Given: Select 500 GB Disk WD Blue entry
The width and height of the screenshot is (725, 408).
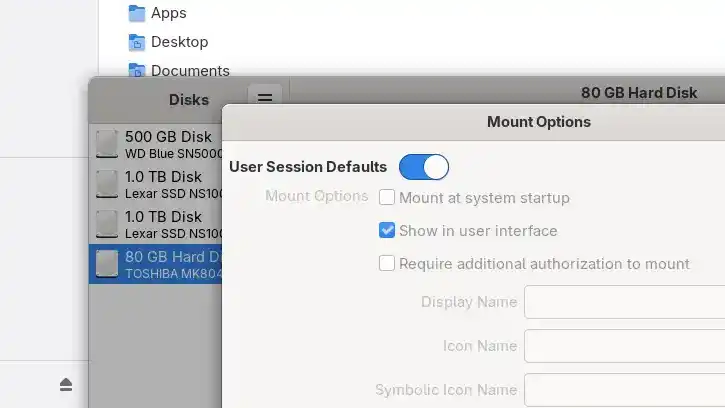Looking at the screenshot, I should point(167,144).
